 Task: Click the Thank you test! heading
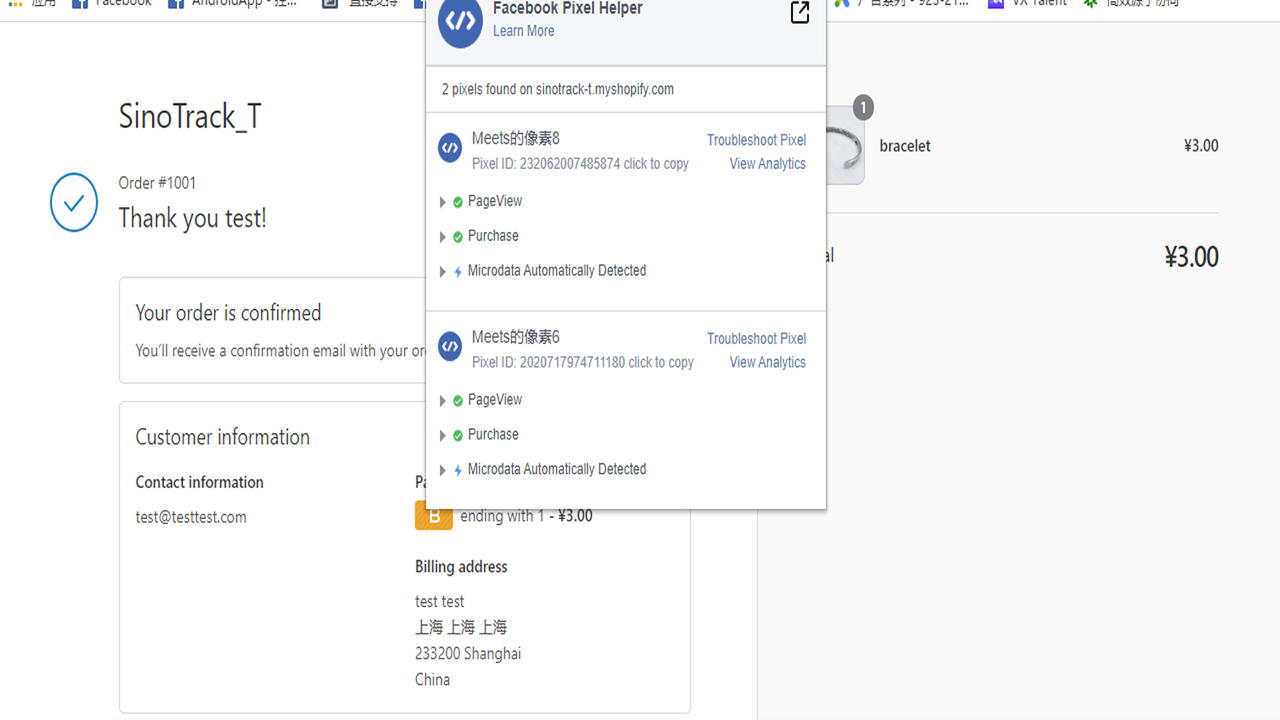tap(193, 218)
